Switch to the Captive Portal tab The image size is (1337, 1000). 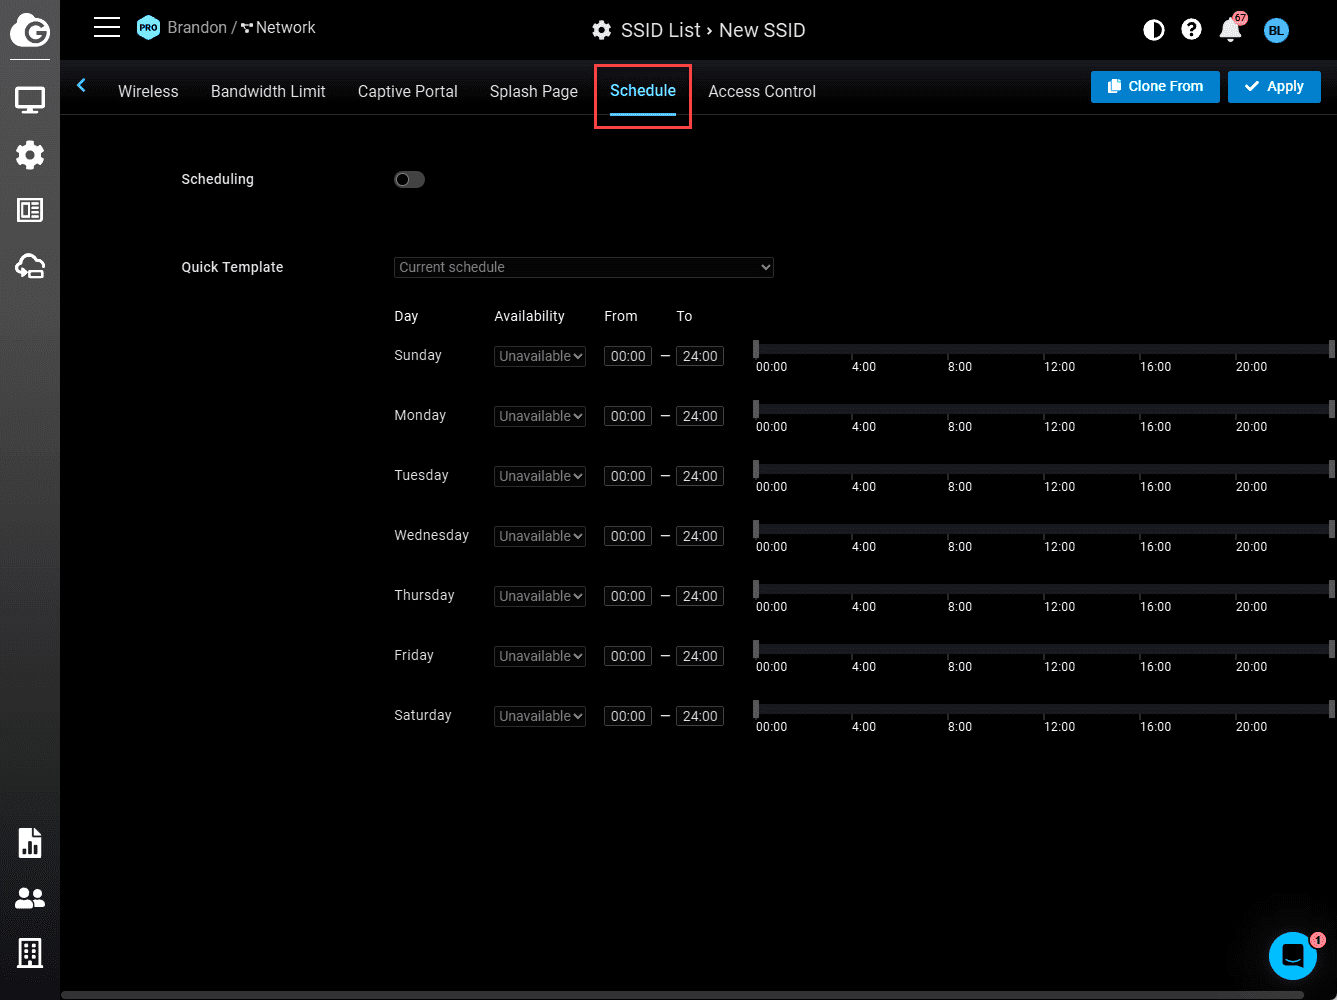click(x=408, y=91)
